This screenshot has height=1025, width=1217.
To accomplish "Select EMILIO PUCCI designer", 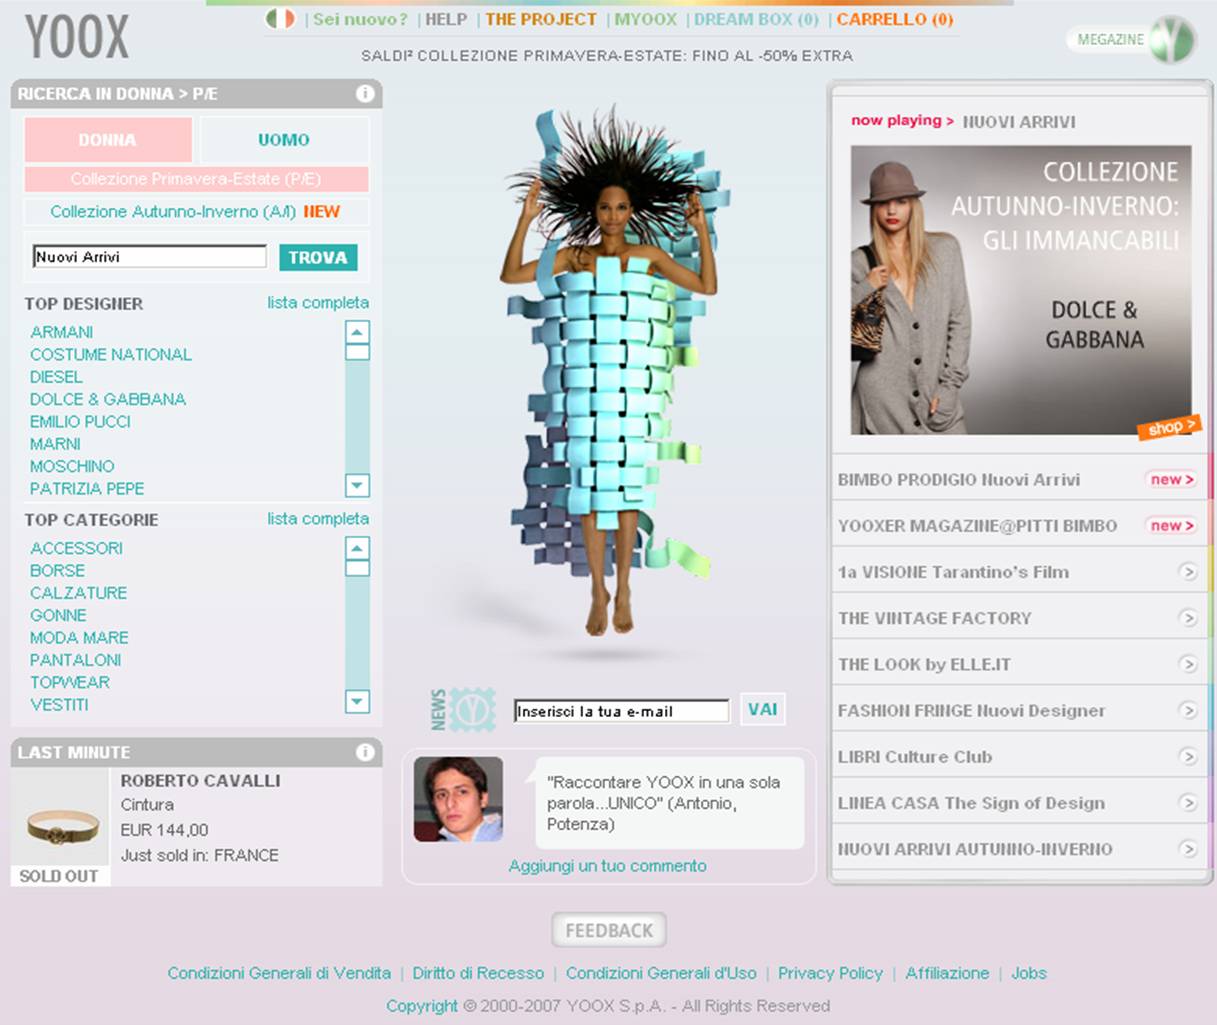I will point(80,421).
